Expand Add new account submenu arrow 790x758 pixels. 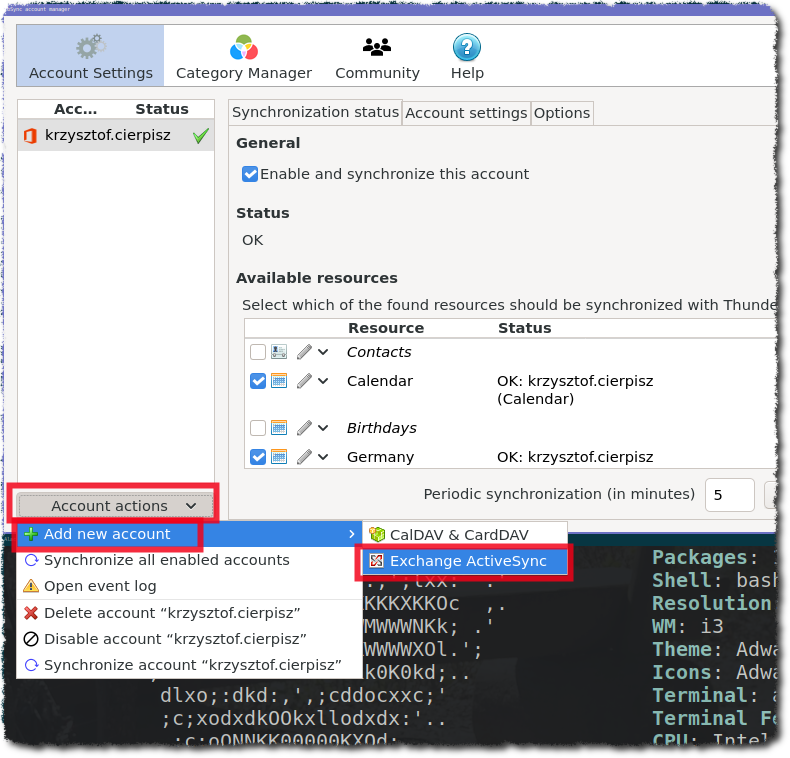coord(352,534)
